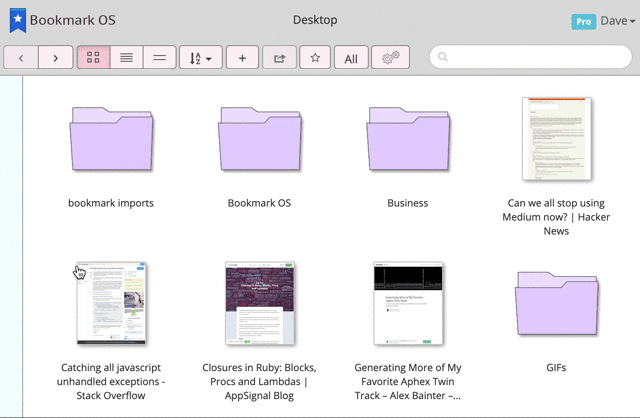Viewport: 640px width, 418px height.
Task: Open the Stack Overflow exceptions bookmark thumbnail
Action: point(111,303)
